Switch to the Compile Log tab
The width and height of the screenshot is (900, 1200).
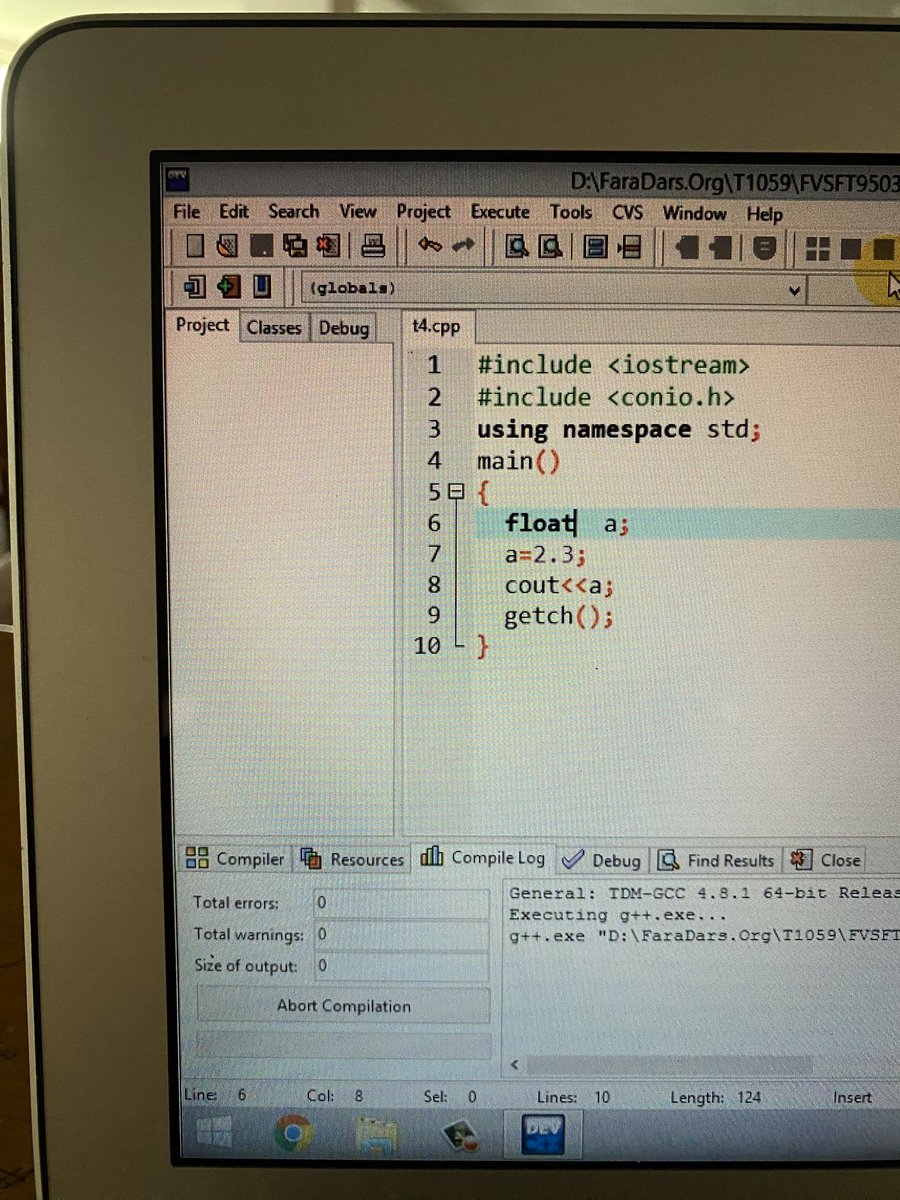click(x=483, y=858)
